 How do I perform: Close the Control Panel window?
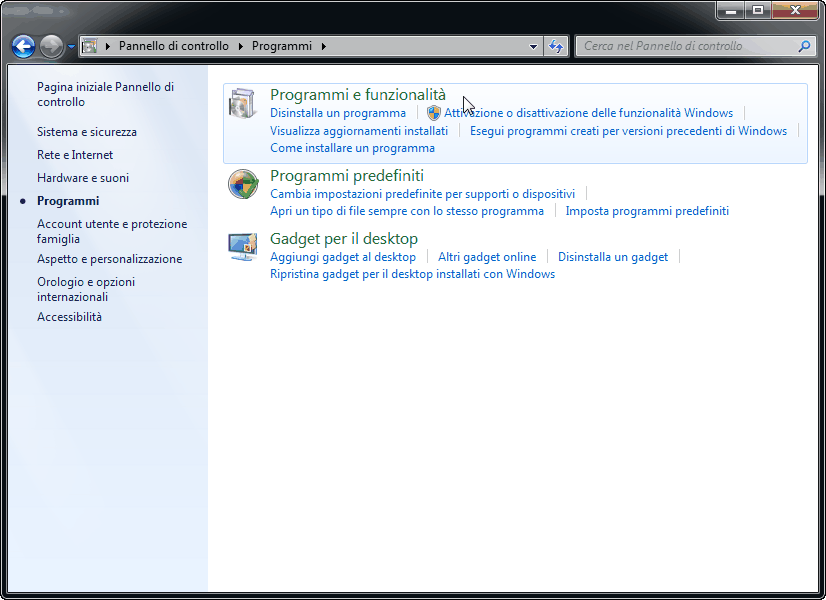[x=795, y=10]
